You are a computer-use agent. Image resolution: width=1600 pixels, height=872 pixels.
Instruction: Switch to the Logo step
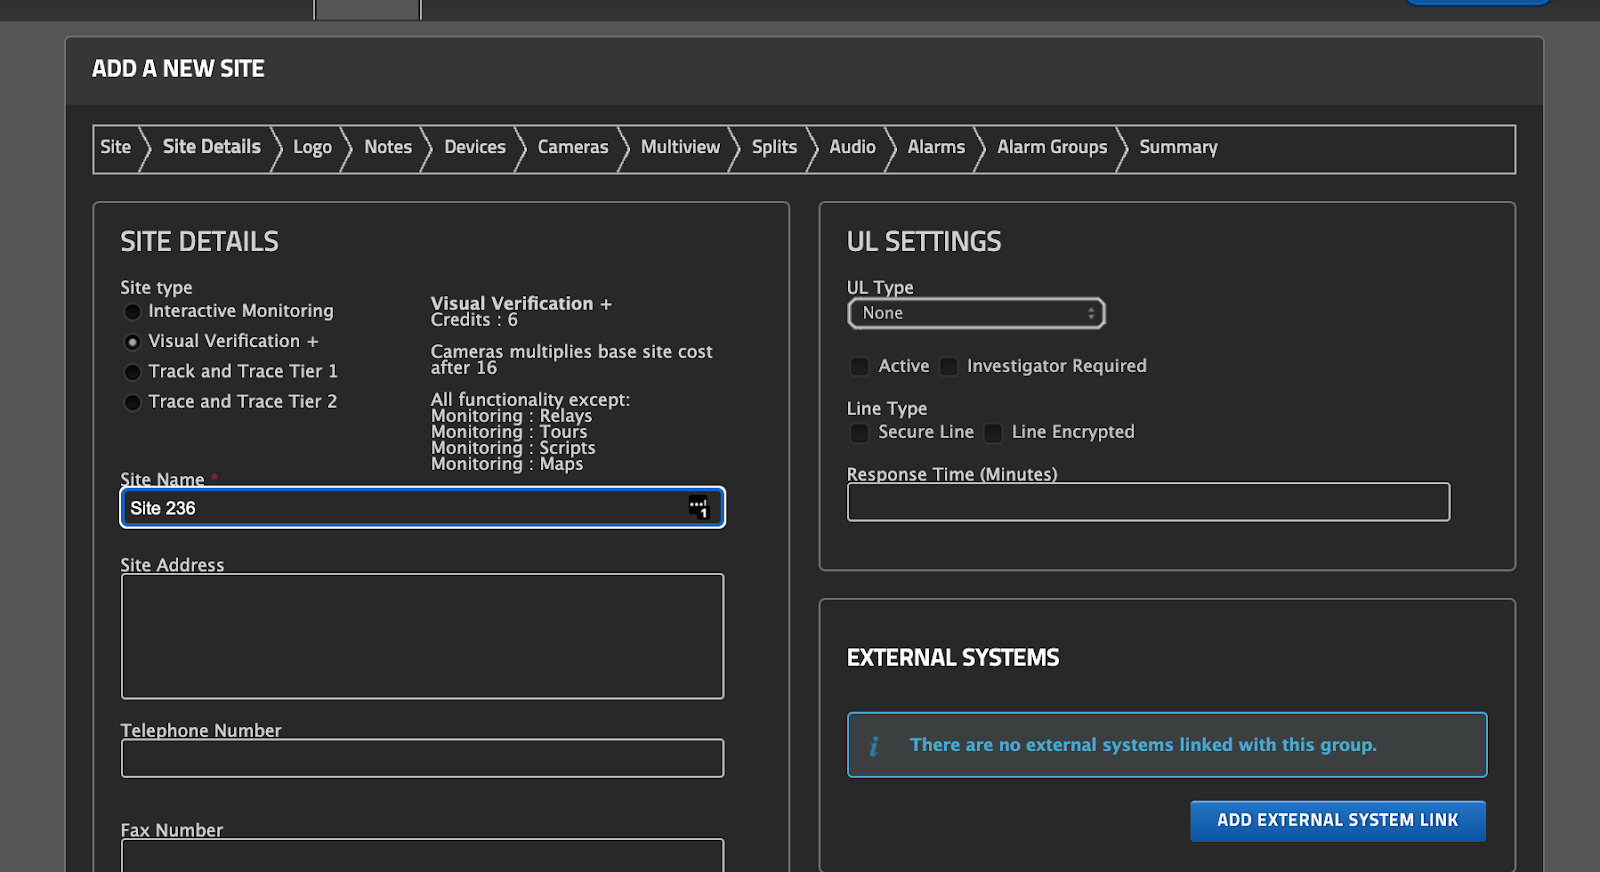pyautogui.click(x=312, y=147)
